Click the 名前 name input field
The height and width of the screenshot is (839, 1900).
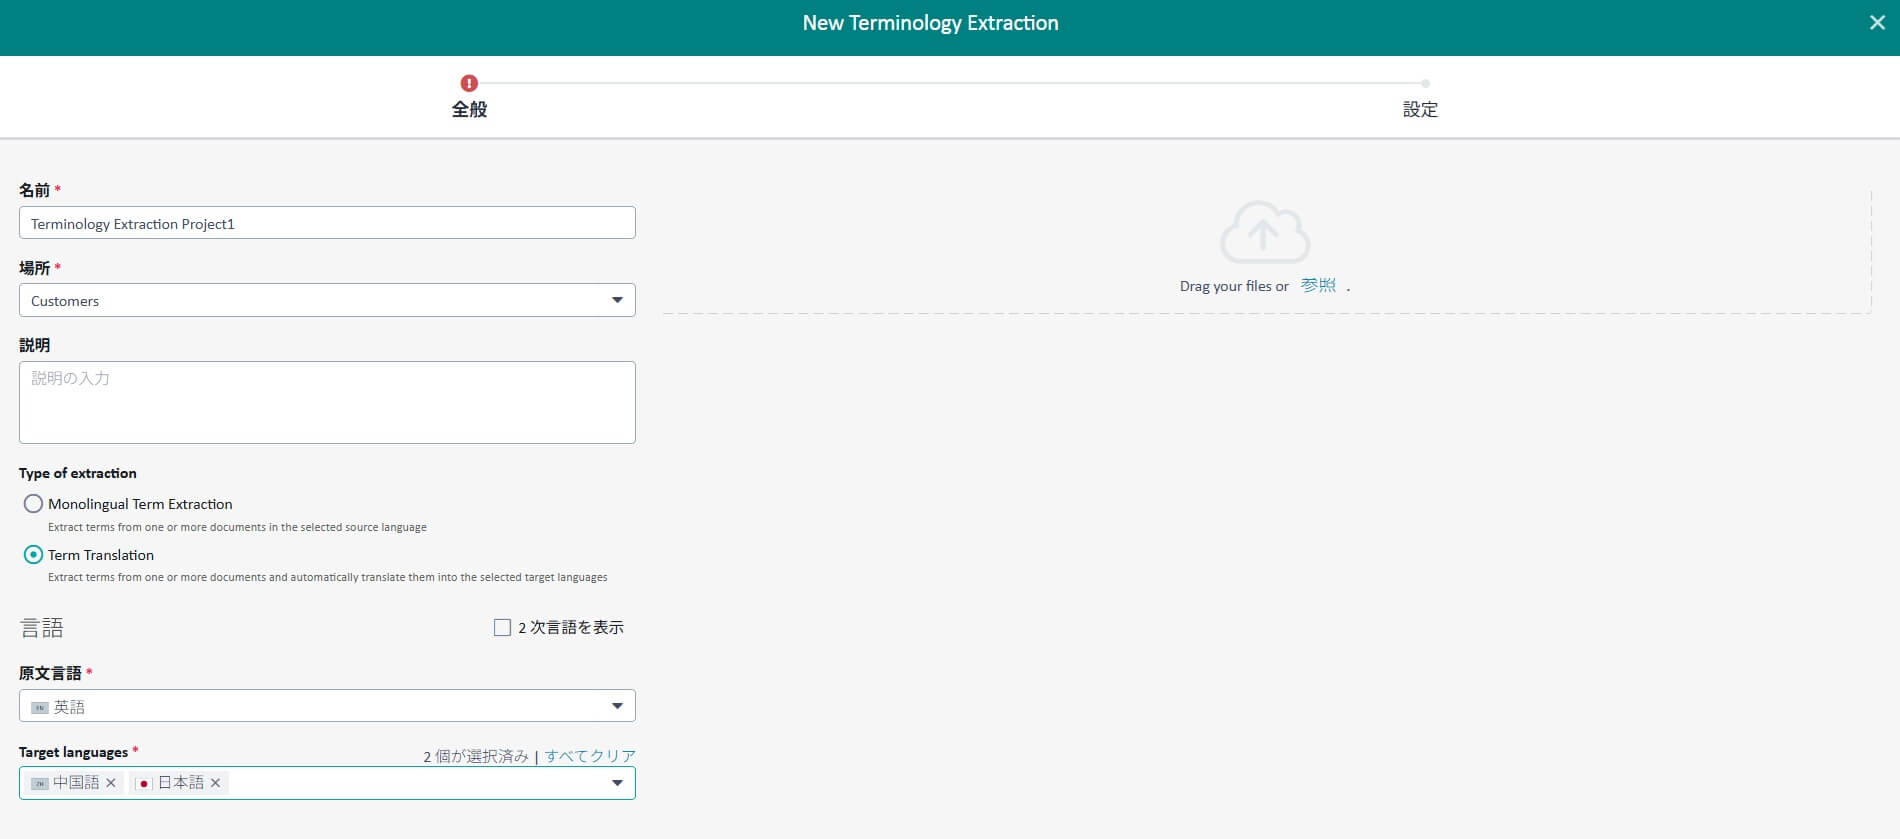(327, 223)
